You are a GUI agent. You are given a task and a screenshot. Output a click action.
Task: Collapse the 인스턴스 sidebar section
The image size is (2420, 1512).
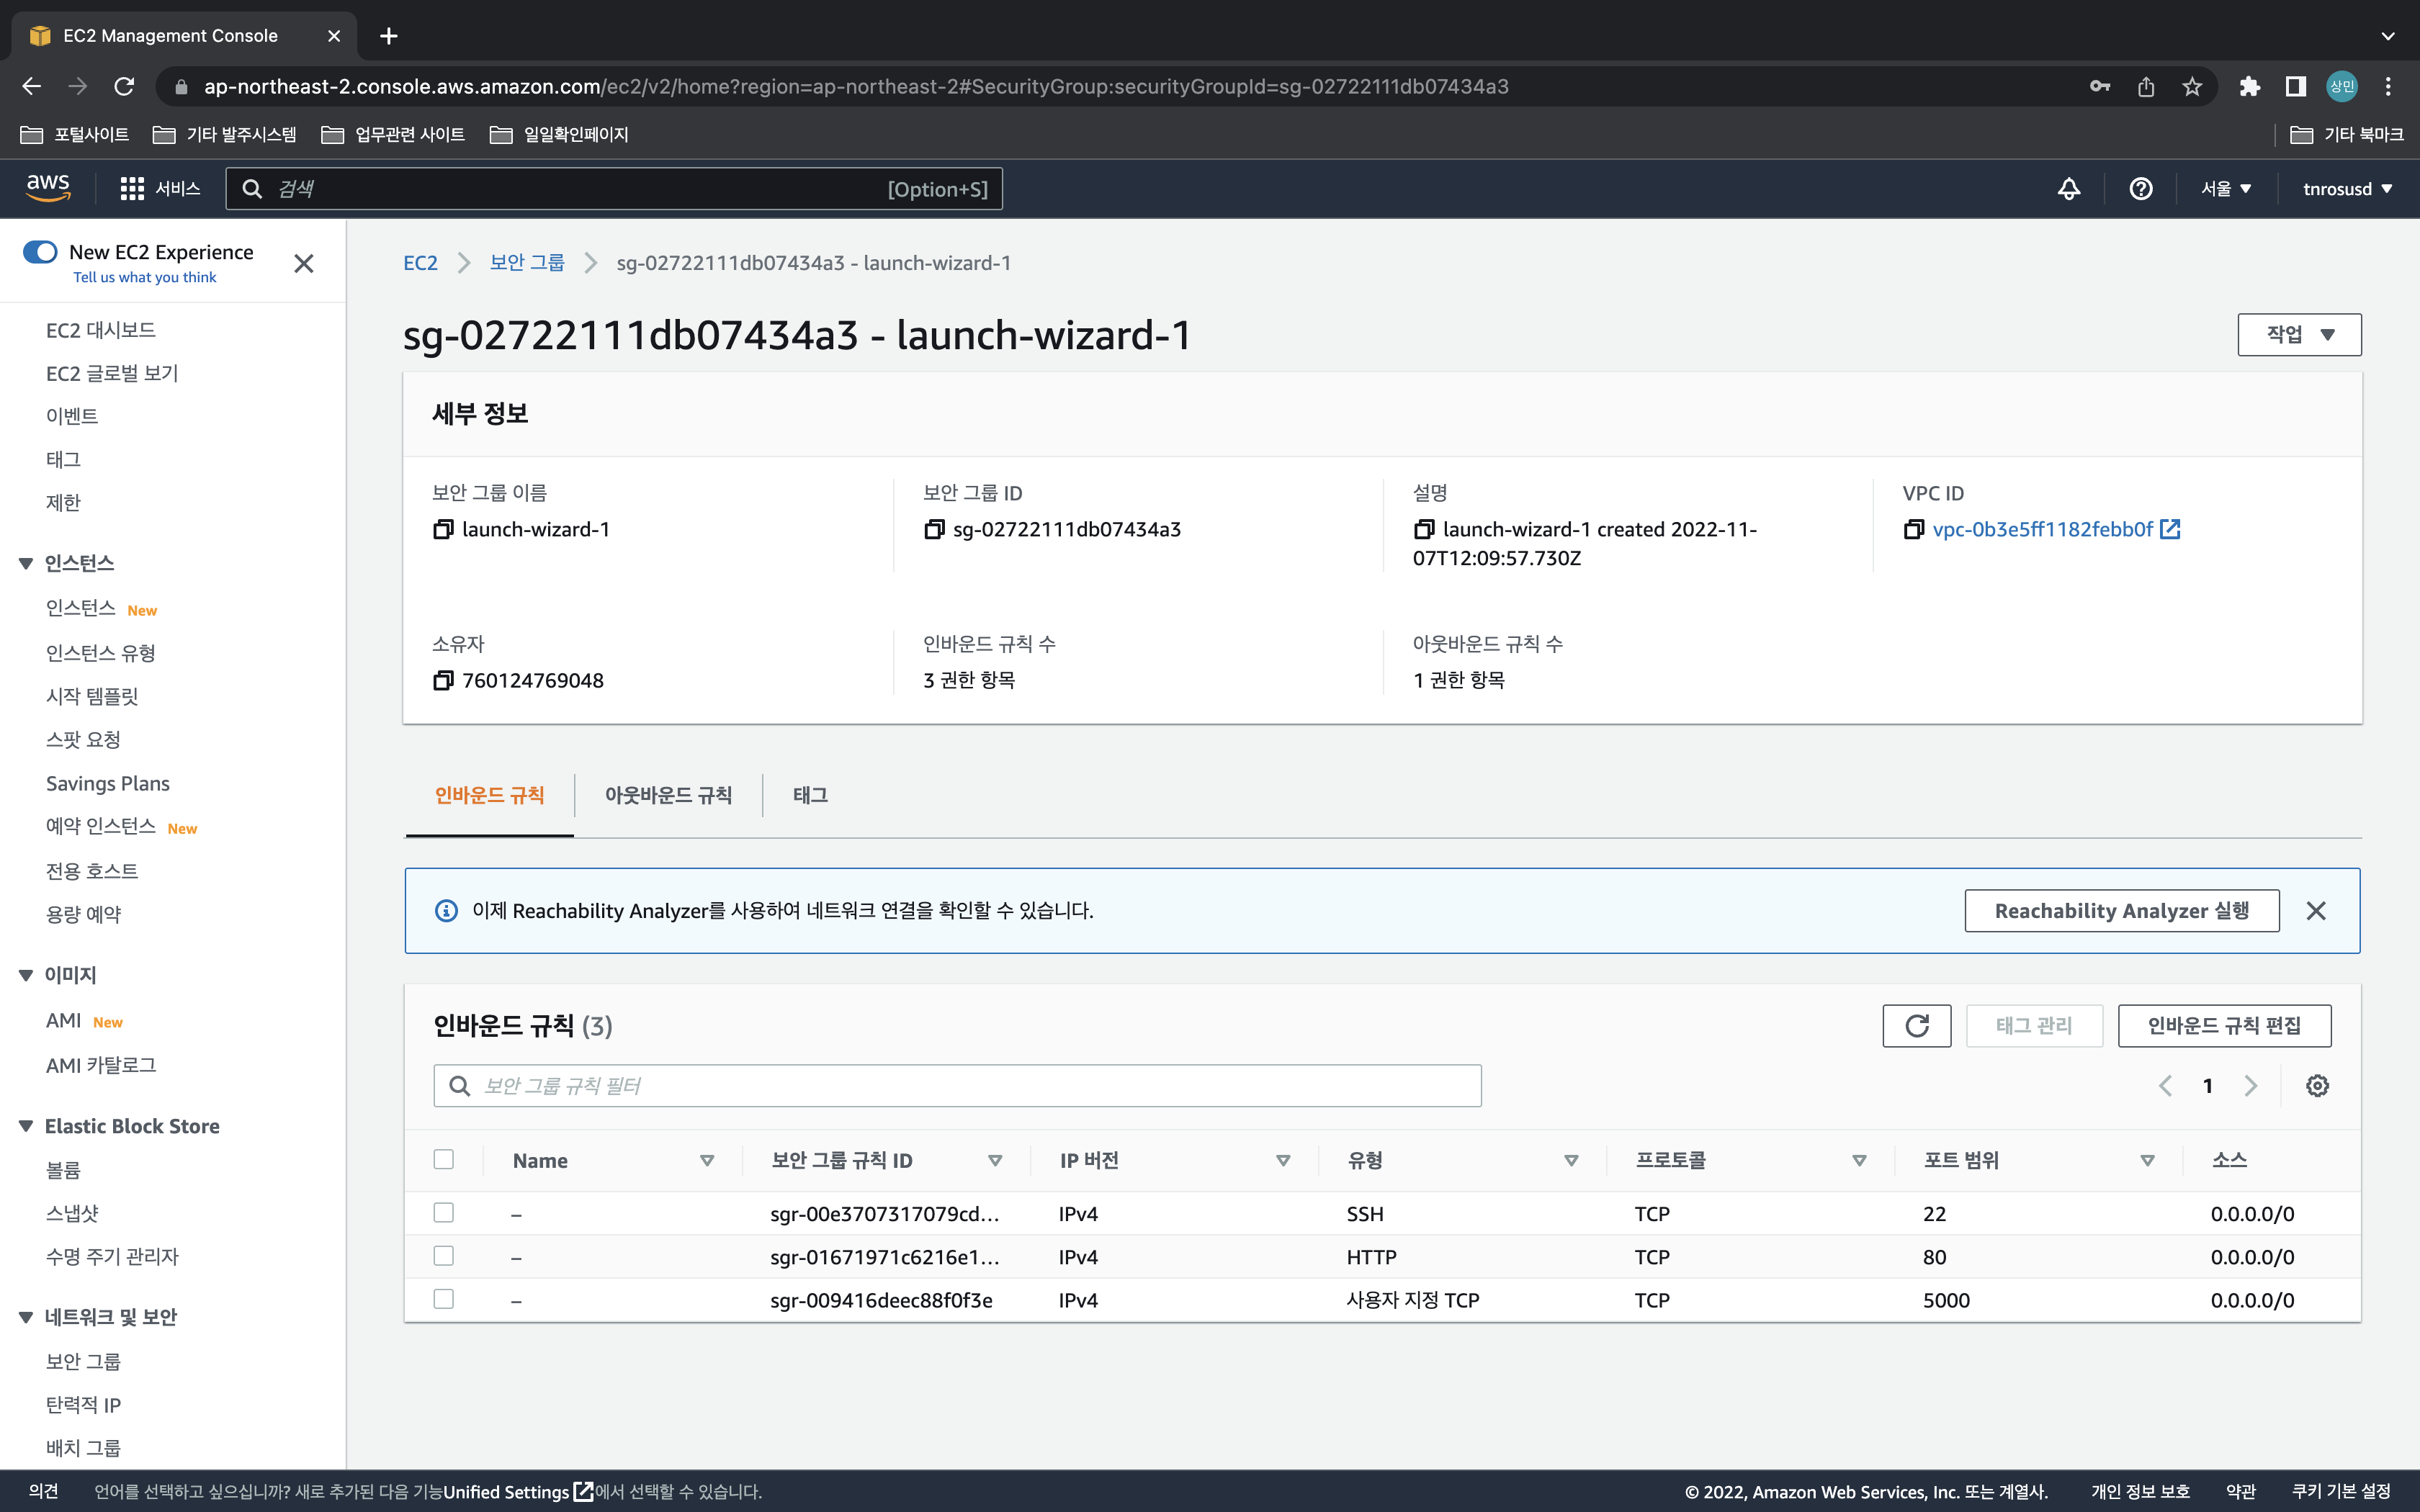click(27, 564)
